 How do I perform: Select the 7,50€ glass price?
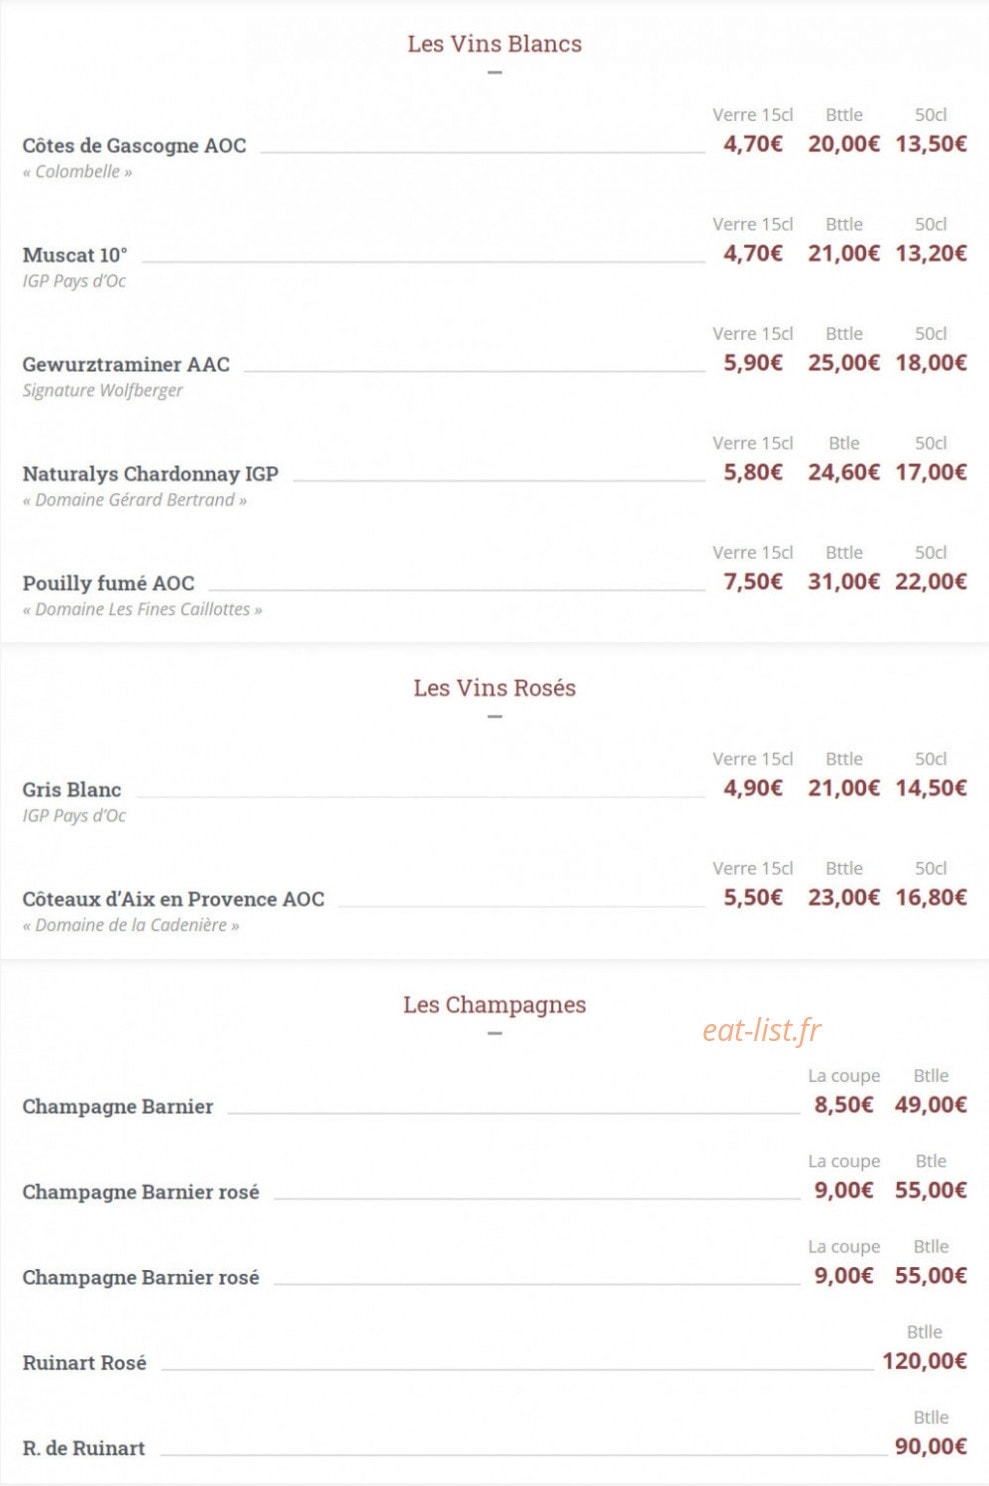tap(752, 582)
